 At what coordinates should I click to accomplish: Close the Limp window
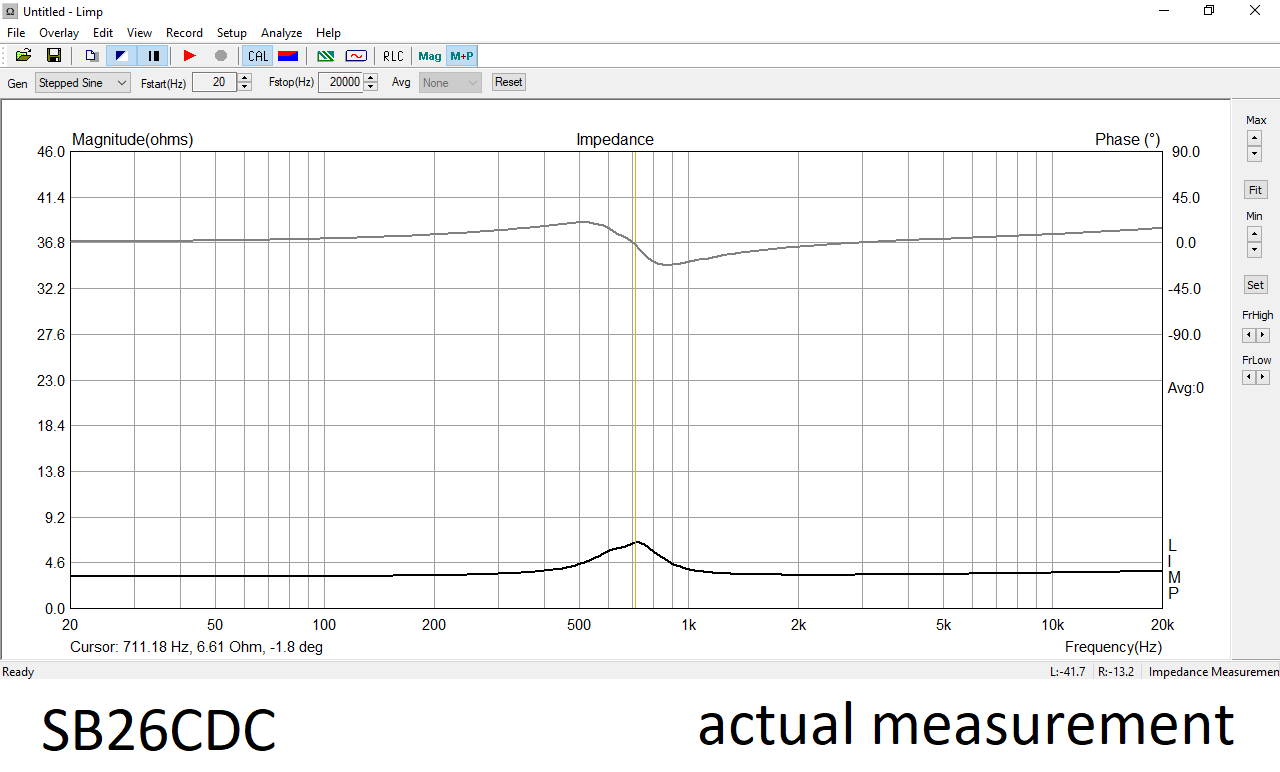click(1255, 11)
